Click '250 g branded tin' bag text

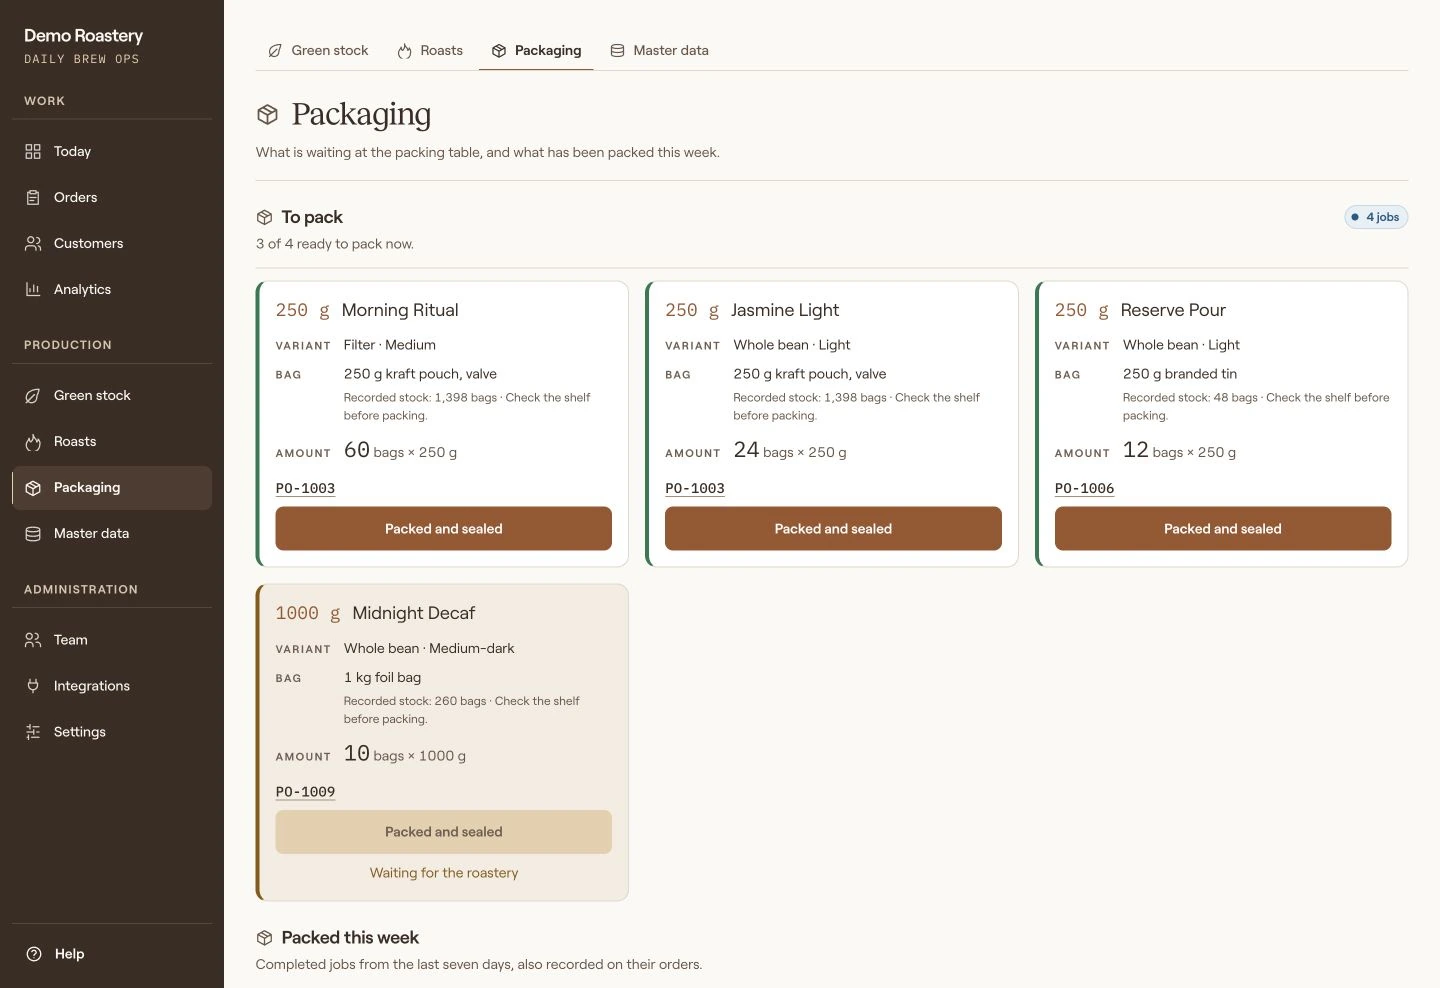[1180, 373]
